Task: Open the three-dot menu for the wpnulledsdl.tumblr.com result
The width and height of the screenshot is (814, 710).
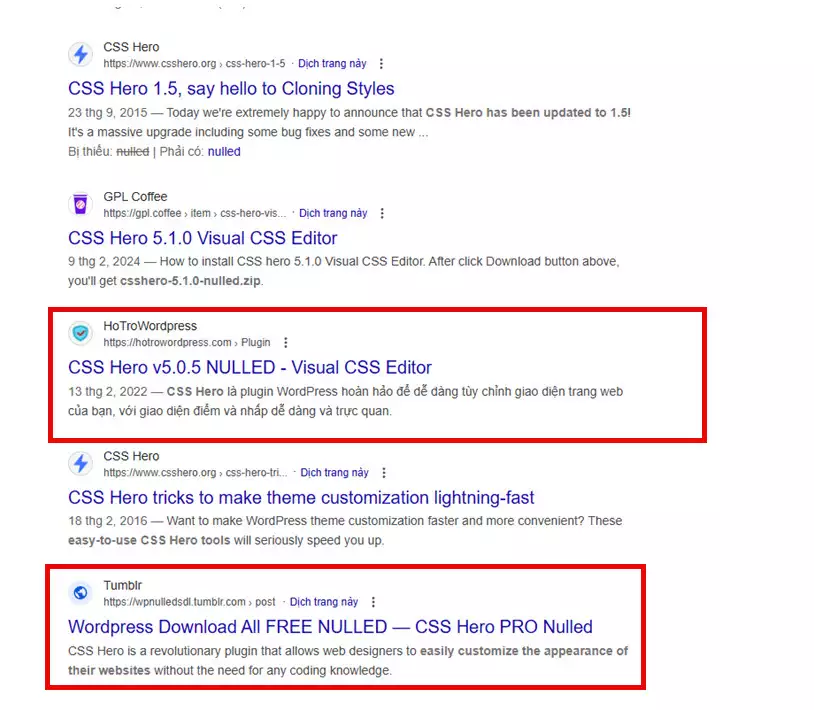Action: (373, 602)
